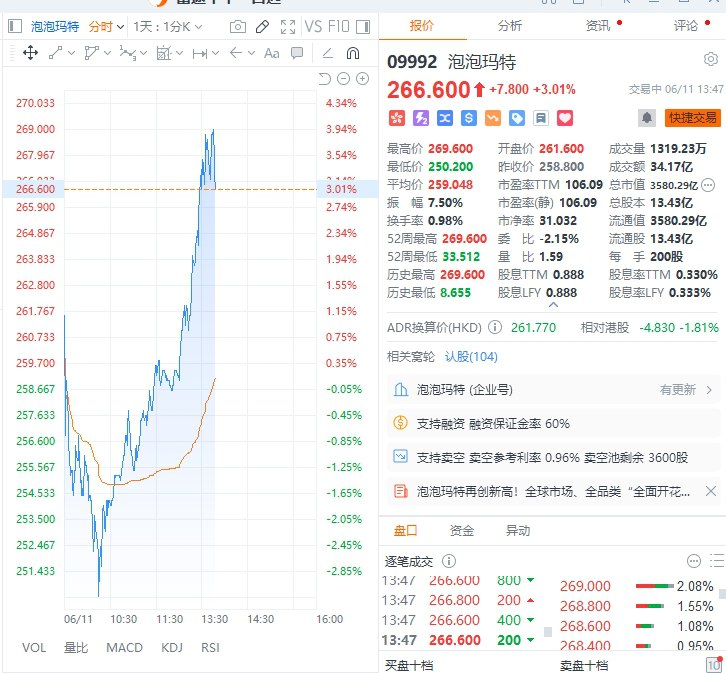Expand arrow annotation tool options
726x673 pixels.
(251, 53)
